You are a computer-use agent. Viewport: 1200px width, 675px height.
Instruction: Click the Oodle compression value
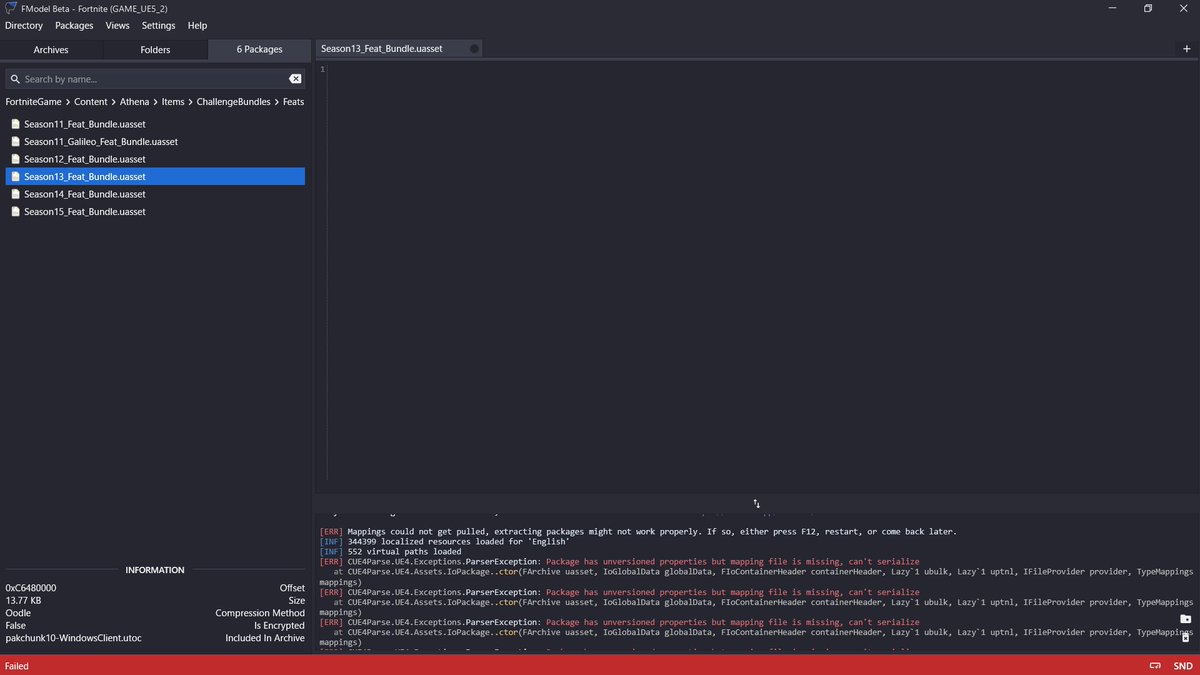click(18, 613)
